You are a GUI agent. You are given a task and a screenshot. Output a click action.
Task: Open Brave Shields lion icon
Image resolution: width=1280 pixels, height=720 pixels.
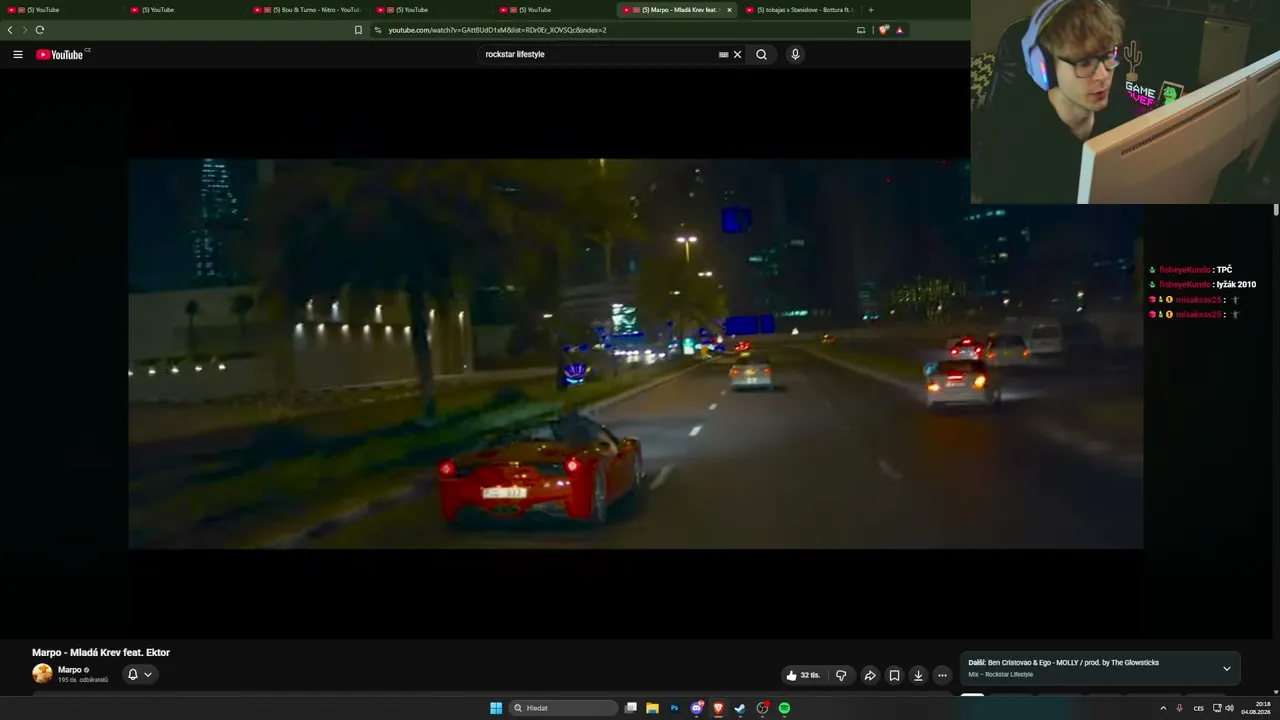point(883,30)
